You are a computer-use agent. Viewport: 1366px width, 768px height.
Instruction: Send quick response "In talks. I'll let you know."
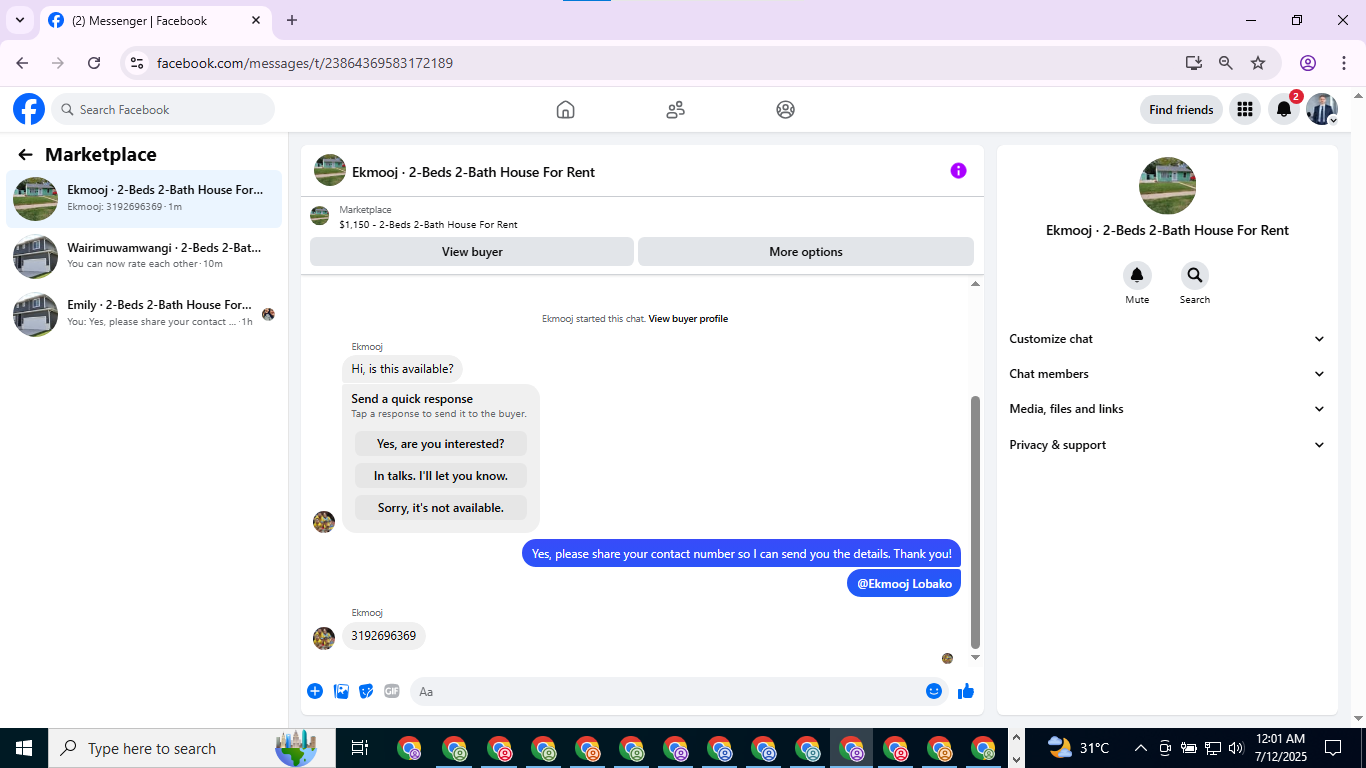[x=441, y=476]
